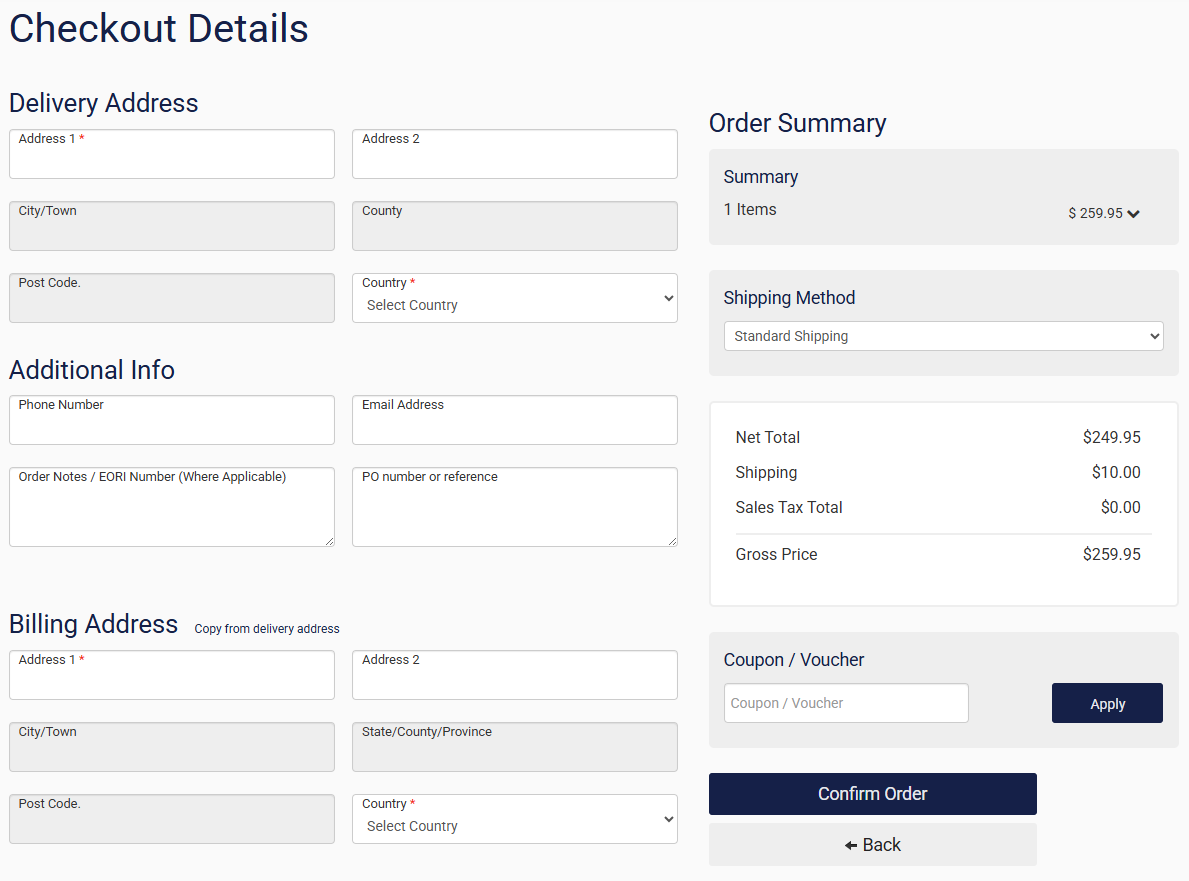Screen dimensions: 1189x881
Task: Expand the order summary items list
Action: [1133, 213]
